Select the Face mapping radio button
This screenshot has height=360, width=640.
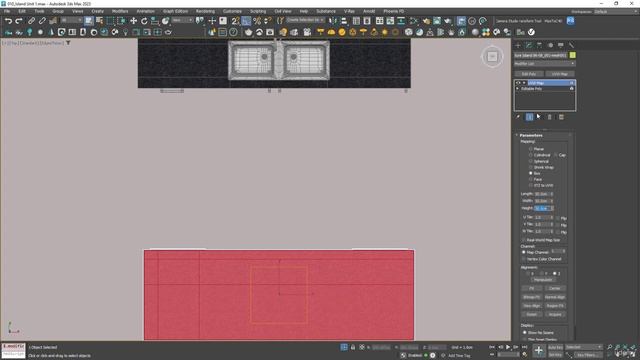[x=531, y=179]
